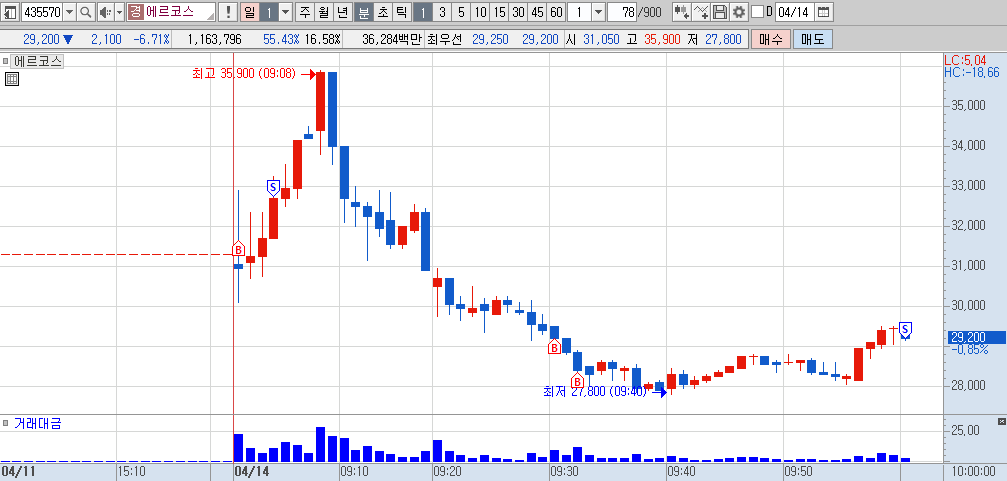
Task: Click the candle count field showing 78
Action: pos(620,12)
